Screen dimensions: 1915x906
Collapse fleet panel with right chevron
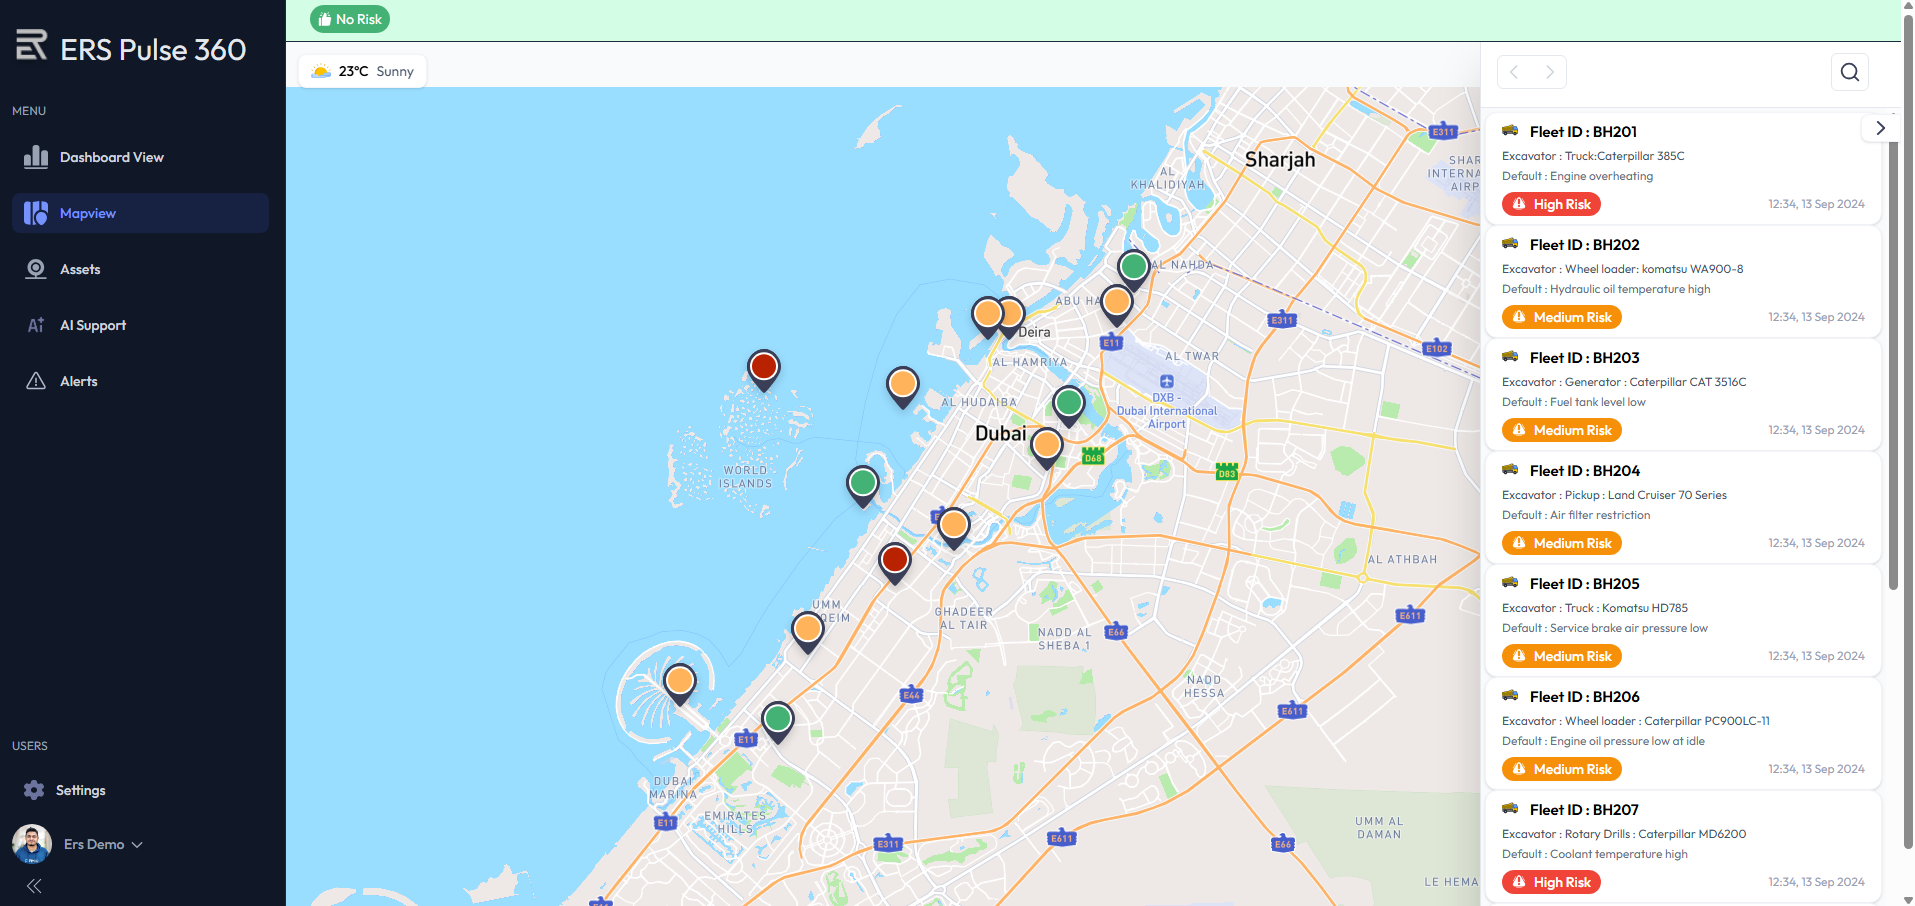(1880, 128)
